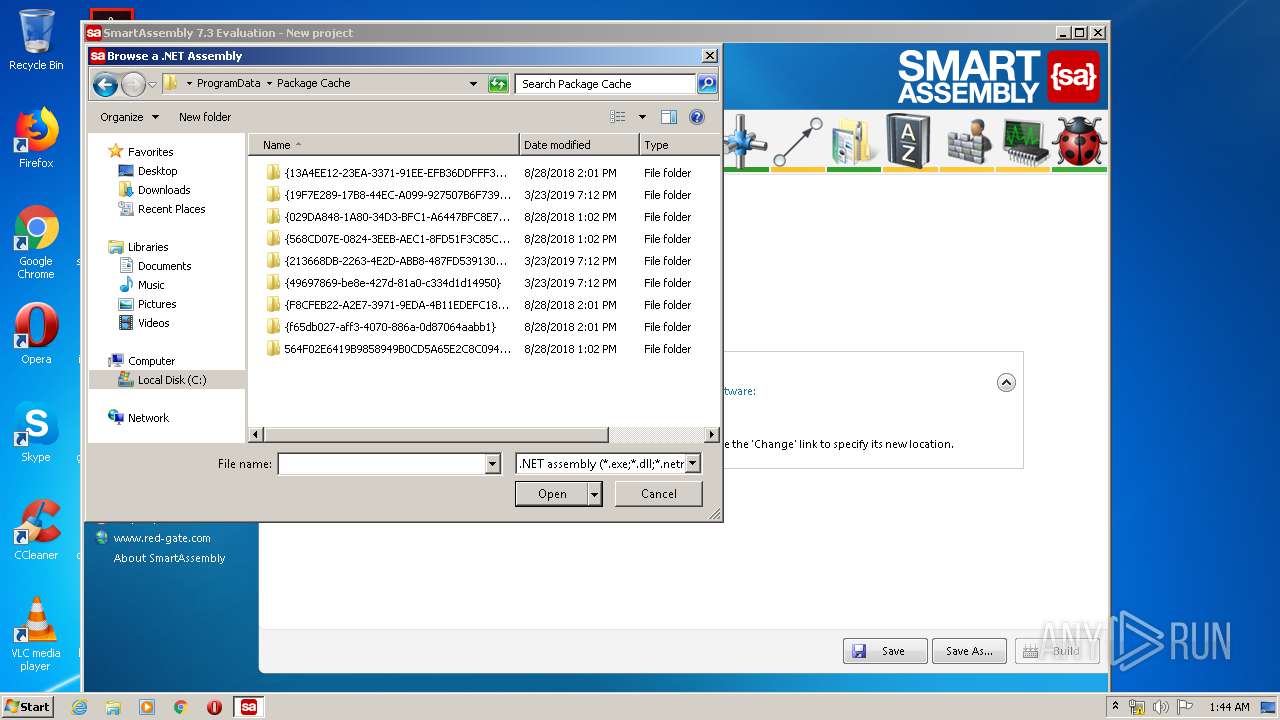Cancel the Browse assembly dialog

pyautogui.click(x=659, y=494)
